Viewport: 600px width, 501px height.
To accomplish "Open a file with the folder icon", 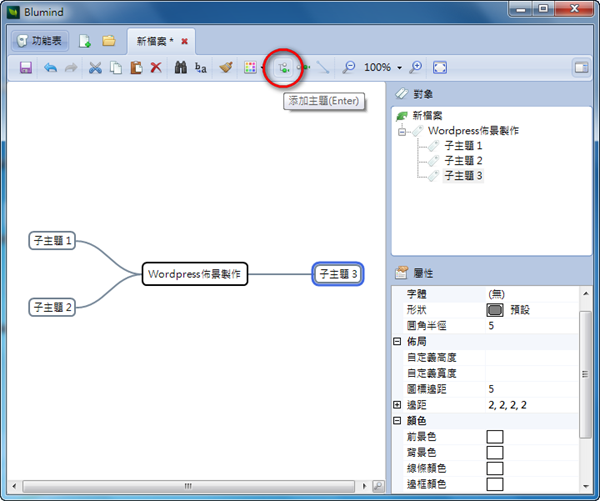I will (109, 40).
